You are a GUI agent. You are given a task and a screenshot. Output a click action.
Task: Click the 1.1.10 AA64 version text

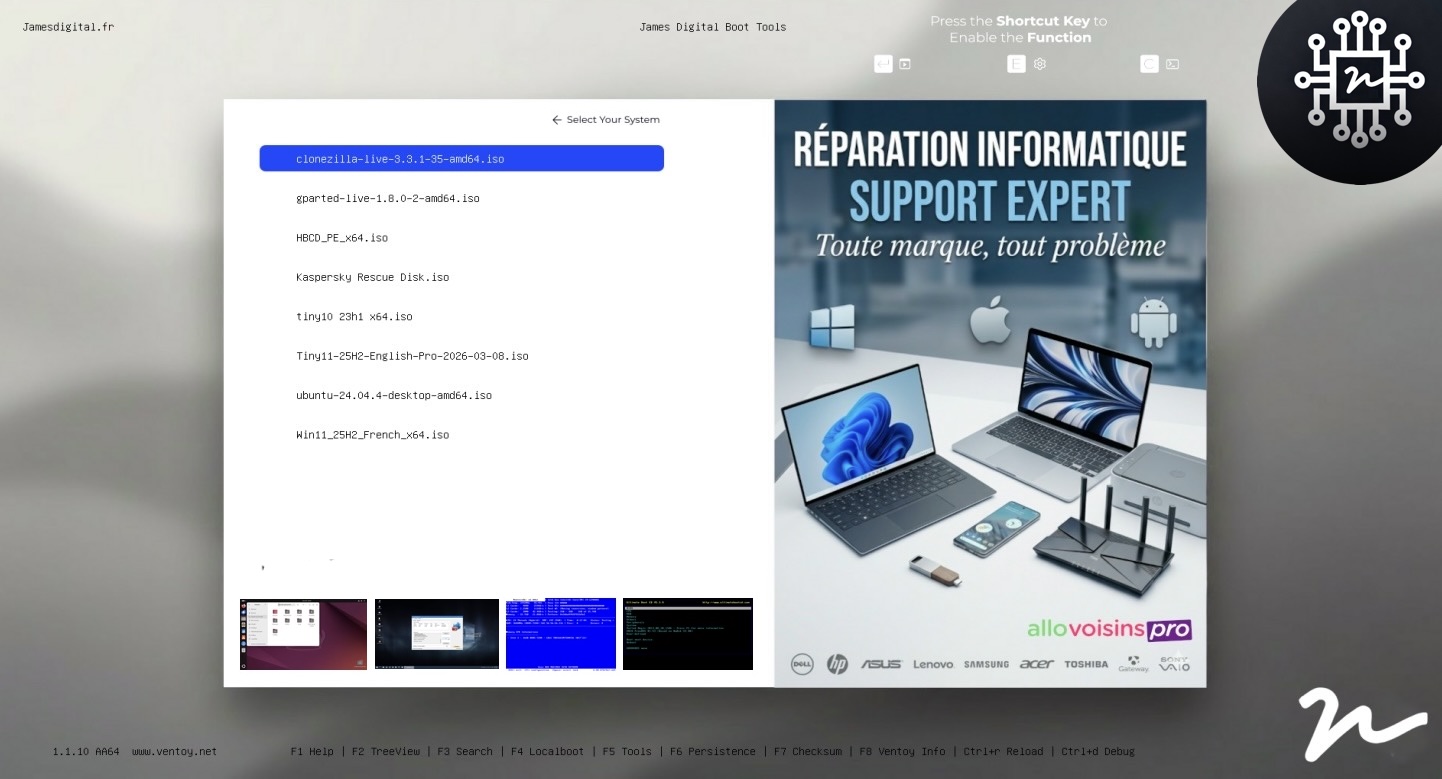coord(86,751)
